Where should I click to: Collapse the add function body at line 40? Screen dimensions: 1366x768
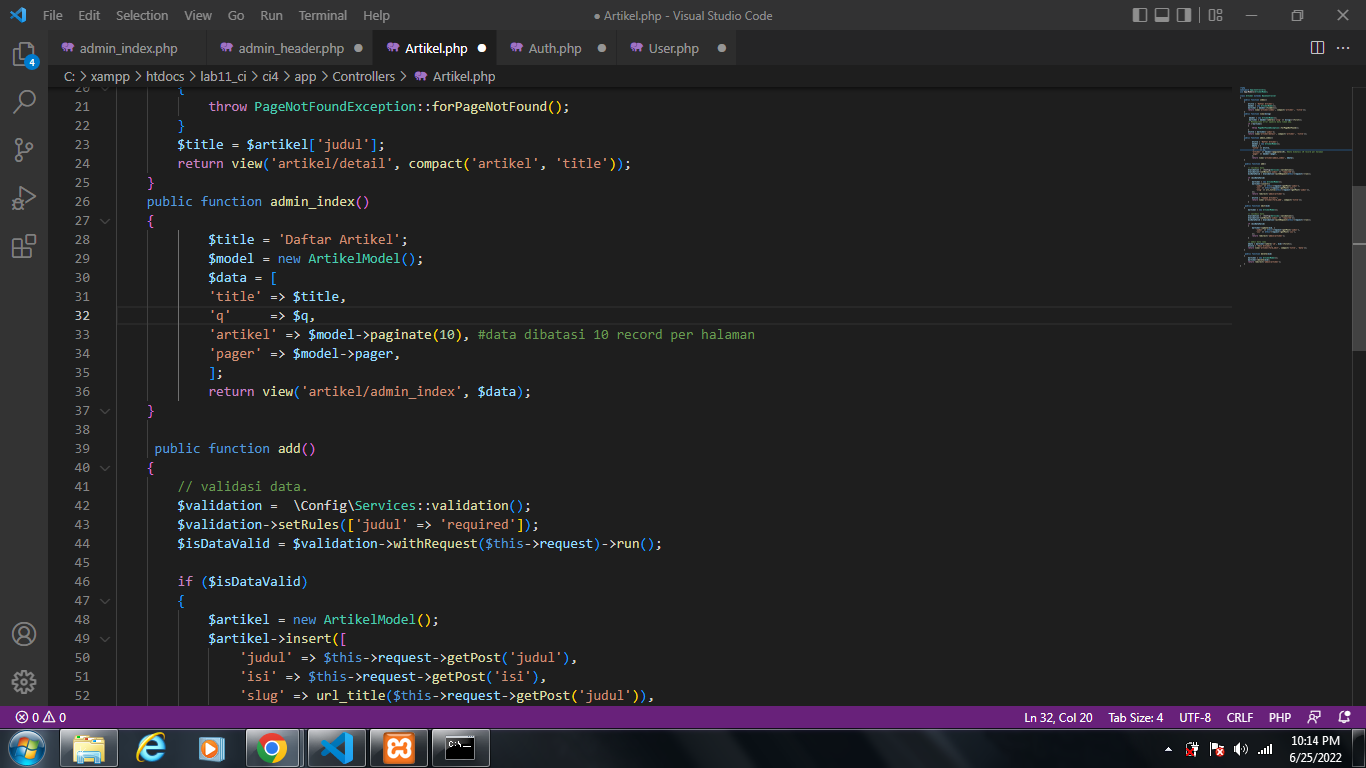pyautogui.click(x=103, y=467)
